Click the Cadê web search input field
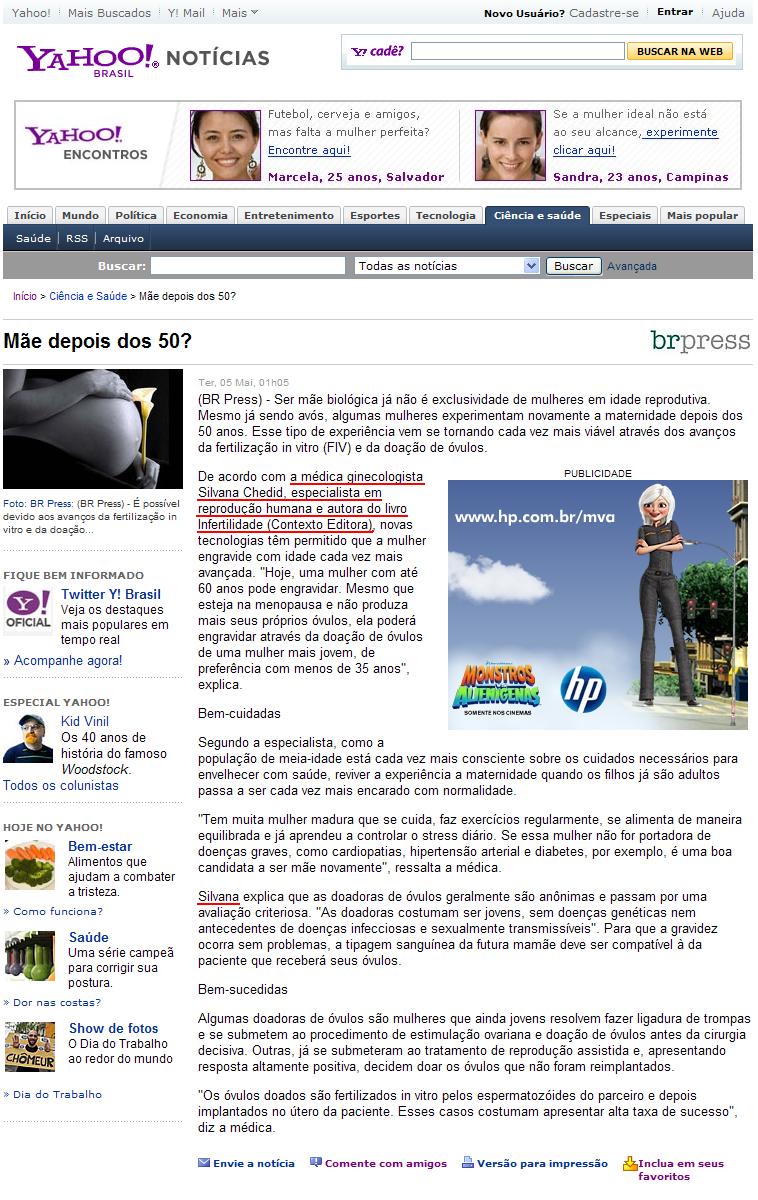 point(517,52)
